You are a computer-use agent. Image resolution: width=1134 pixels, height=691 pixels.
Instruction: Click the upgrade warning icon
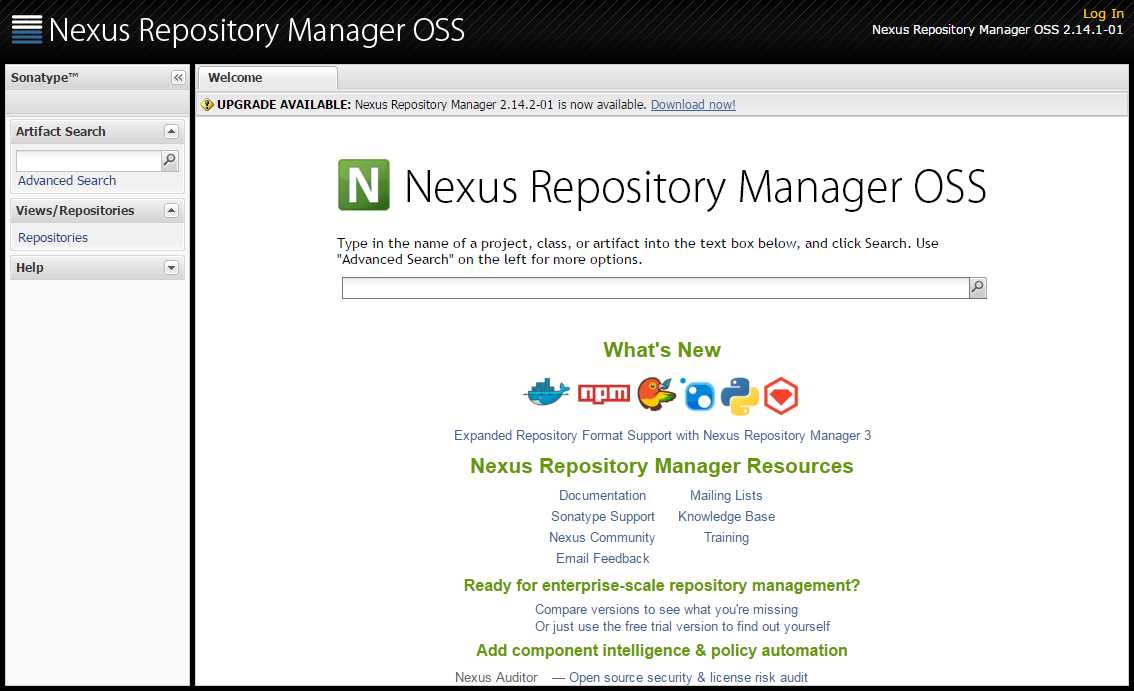(x=207, y=104)
